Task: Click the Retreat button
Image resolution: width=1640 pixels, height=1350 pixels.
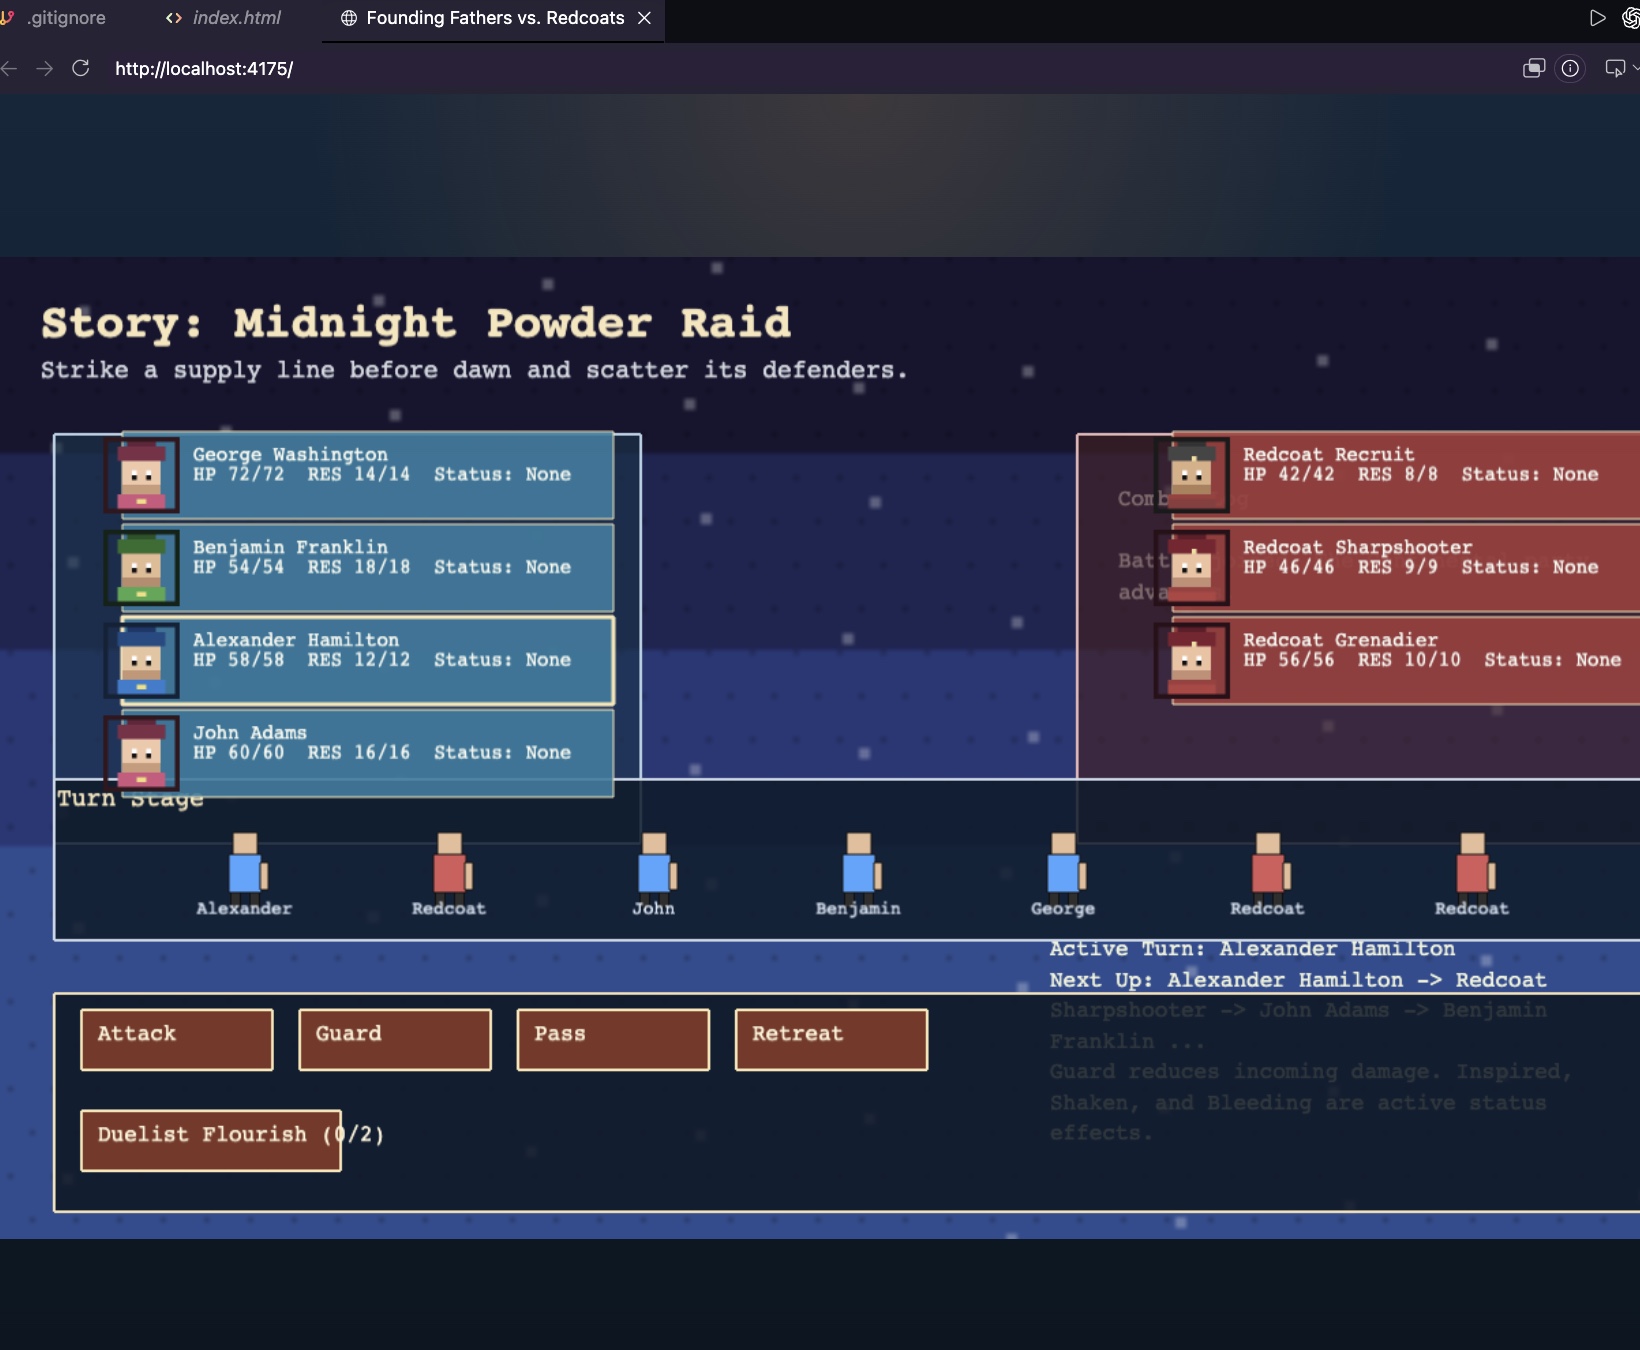Action: pyautogui.click(x=831, y=1040)
